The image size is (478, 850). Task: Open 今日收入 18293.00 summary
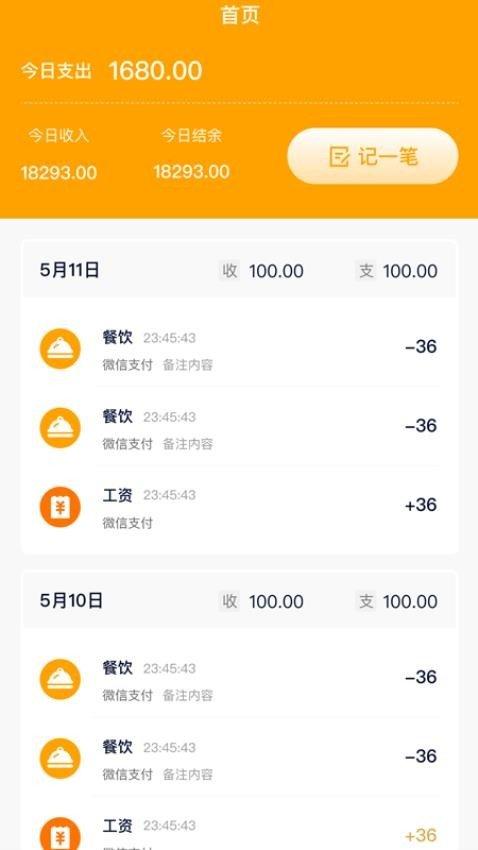pos(59,154)
